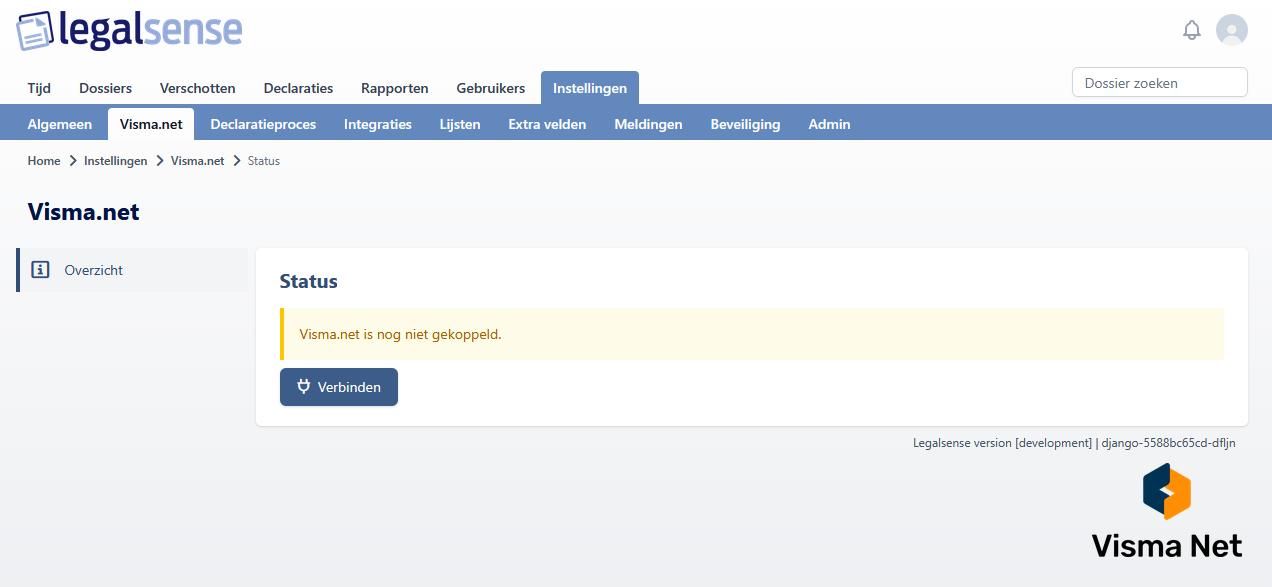
Task: Open the Dossiers main tab
Action: point(106,88)
